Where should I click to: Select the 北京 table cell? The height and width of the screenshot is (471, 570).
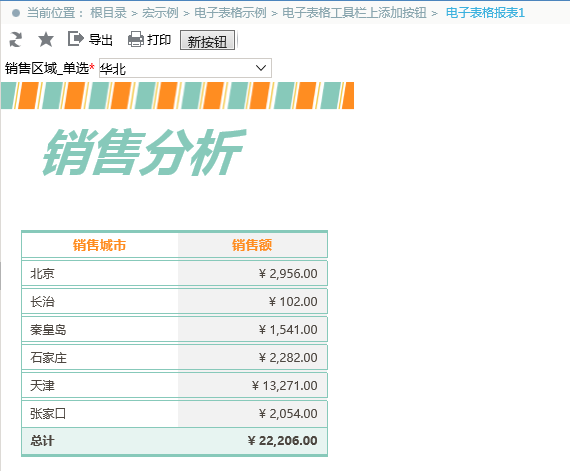click(x=100, y=273)
